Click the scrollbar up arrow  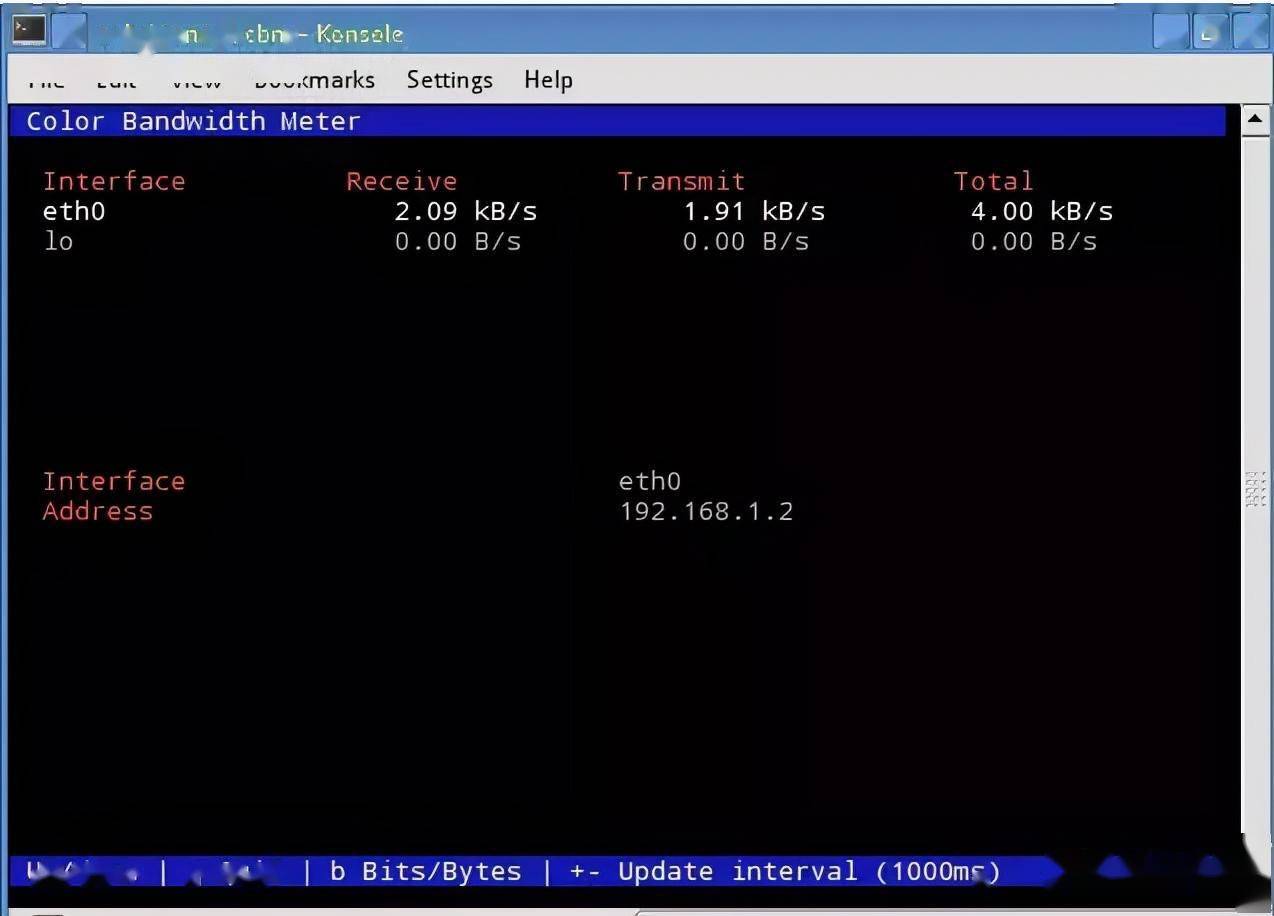click(x=1255, y=120)
